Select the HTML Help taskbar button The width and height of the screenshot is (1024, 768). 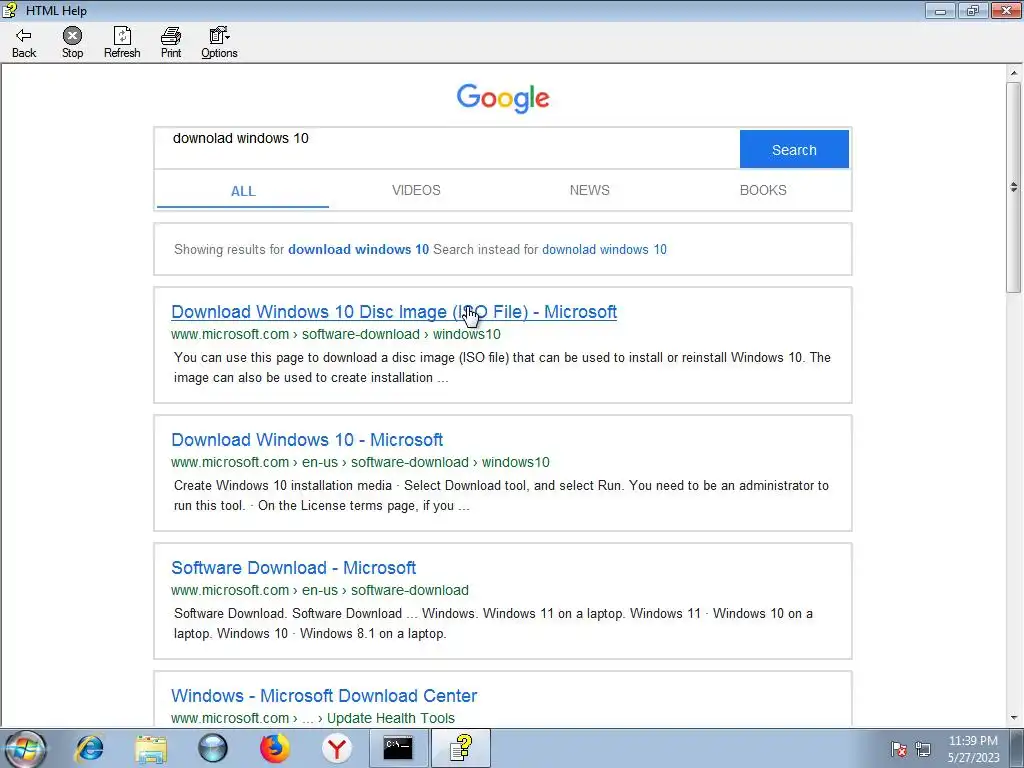click(x=460, y=748)
